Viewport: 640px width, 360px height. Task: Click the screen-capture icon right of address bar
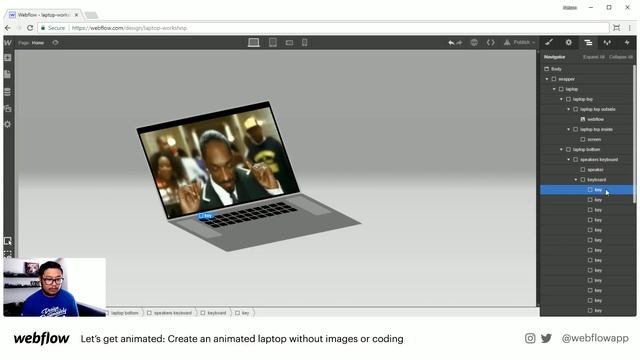[x=616, y=28]
